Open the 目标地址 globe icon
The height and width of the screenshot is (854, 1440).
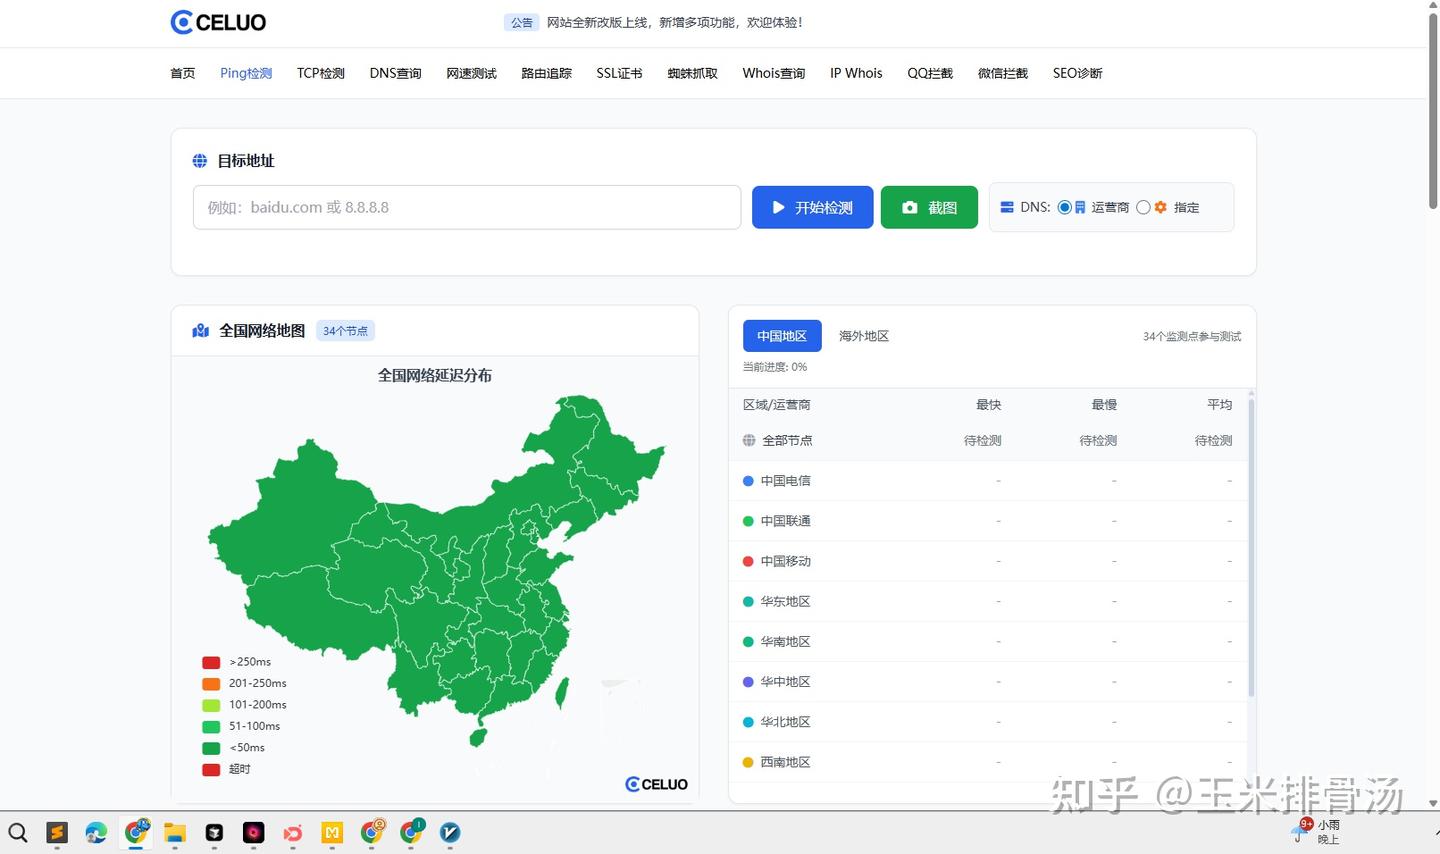pos(200,160)
